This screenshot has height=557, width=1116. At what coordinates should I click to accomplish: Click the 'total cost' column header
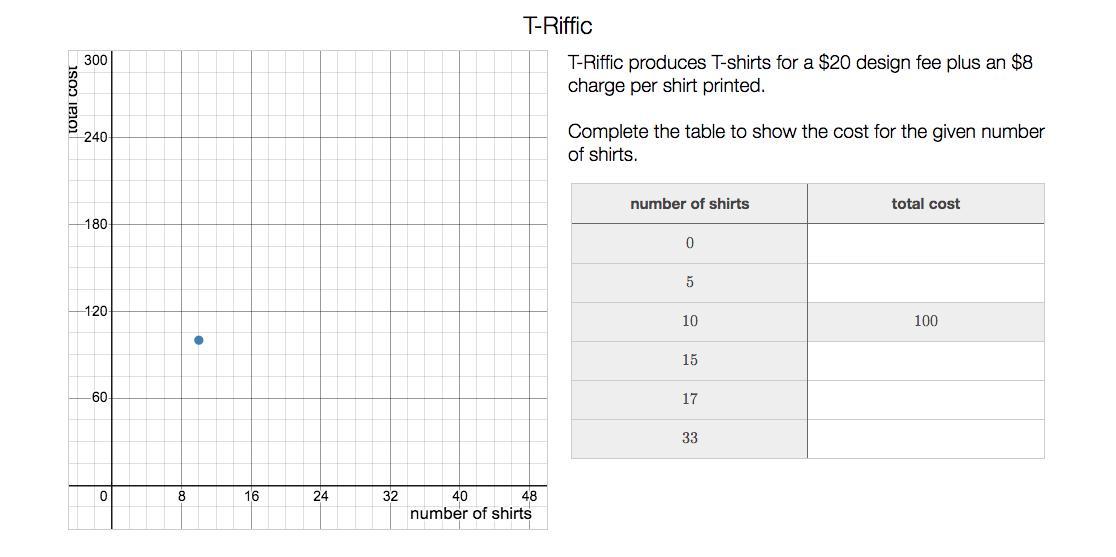click(x=925, y=203)
